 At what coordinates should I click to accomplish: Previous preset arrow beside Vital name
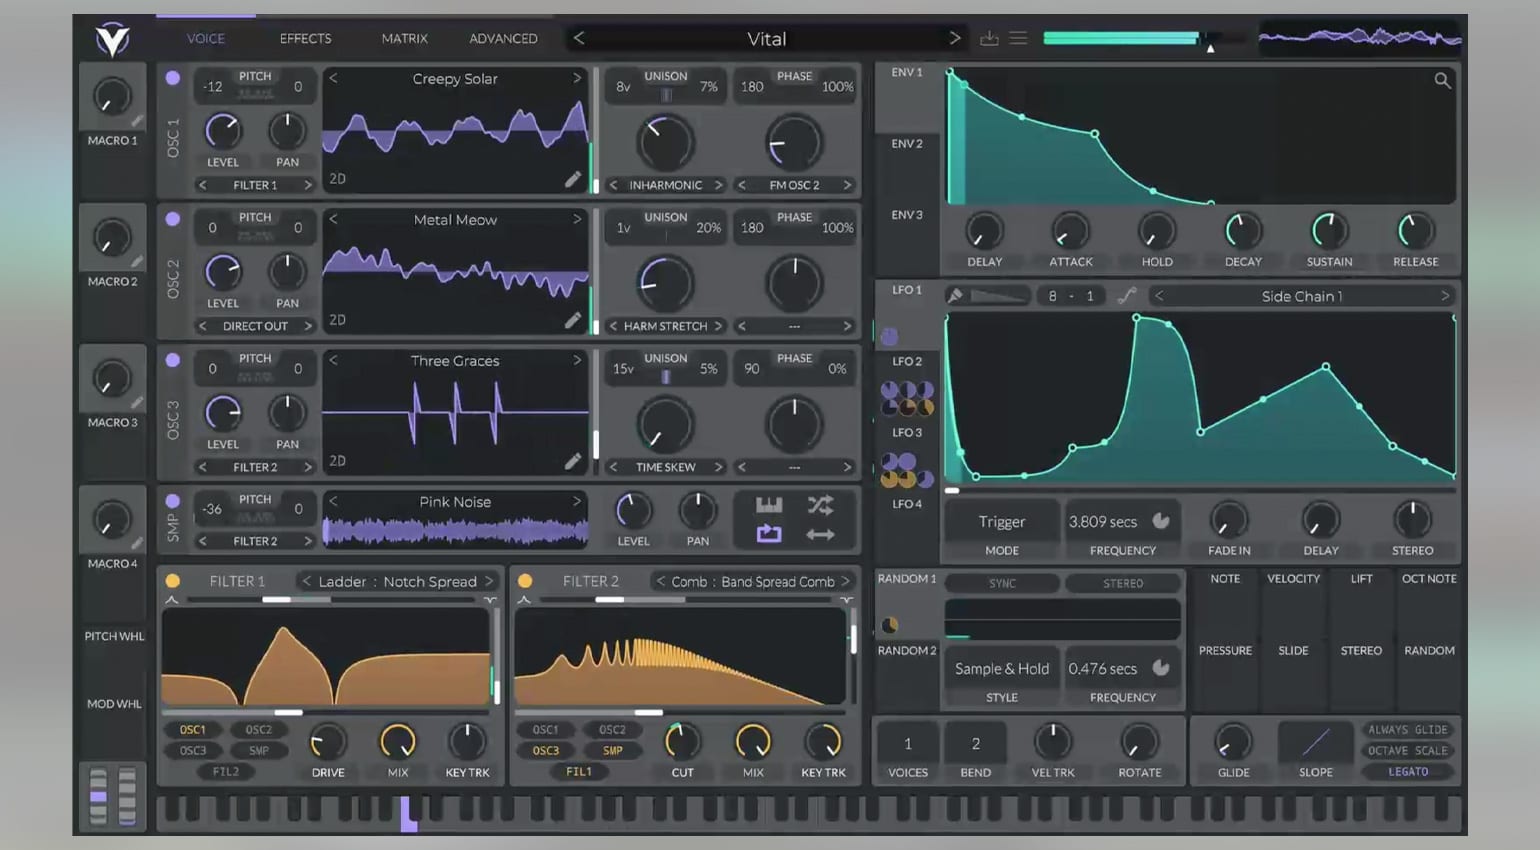click(x=579, y=38)
